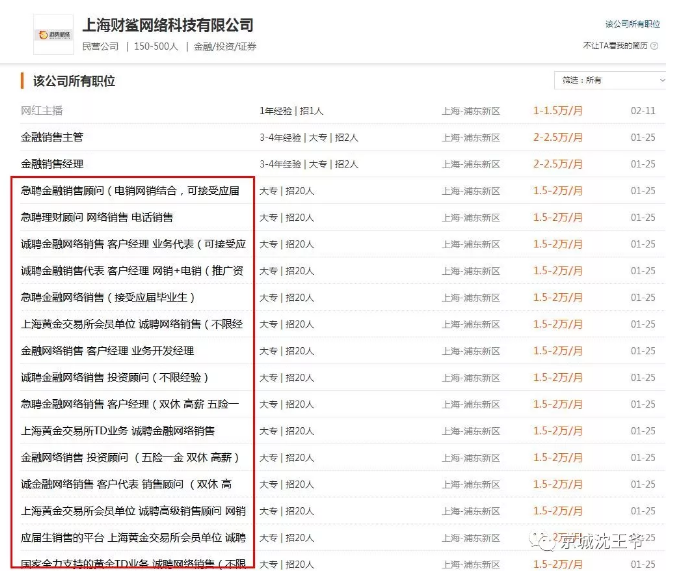
Task: Open 应届生销售的平台 上海黄金交易所会员单位 job
Action: pyautogui.click(x=133, y=538)
